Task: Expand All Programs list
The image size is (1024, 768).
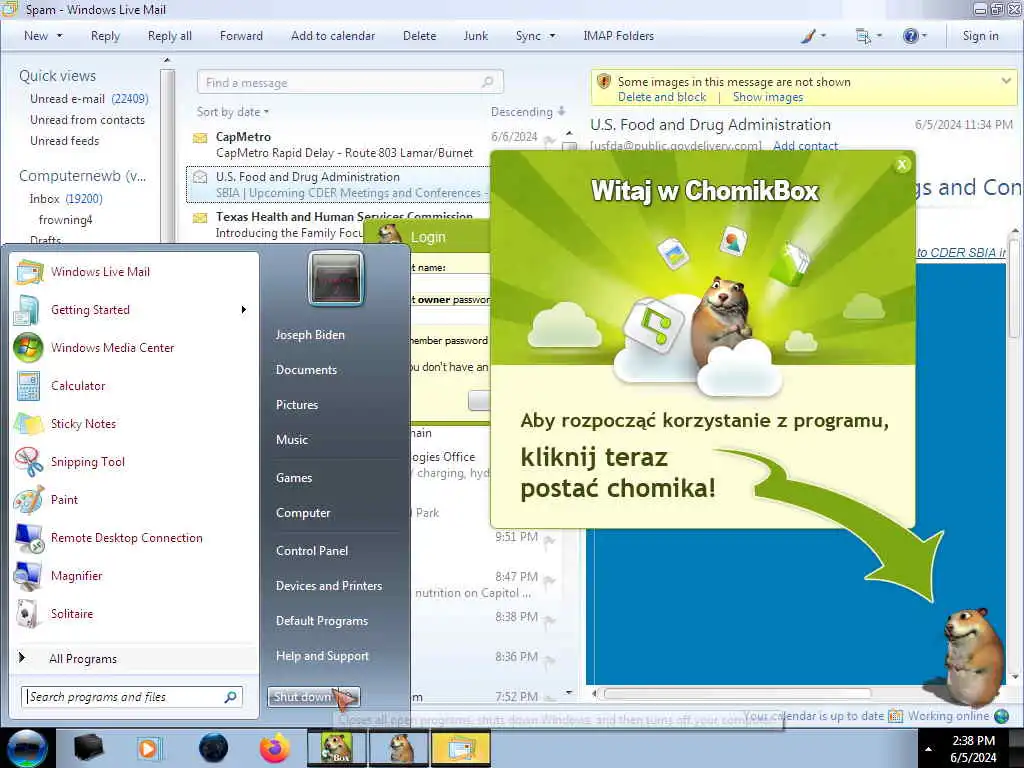Action: (83, 658)
